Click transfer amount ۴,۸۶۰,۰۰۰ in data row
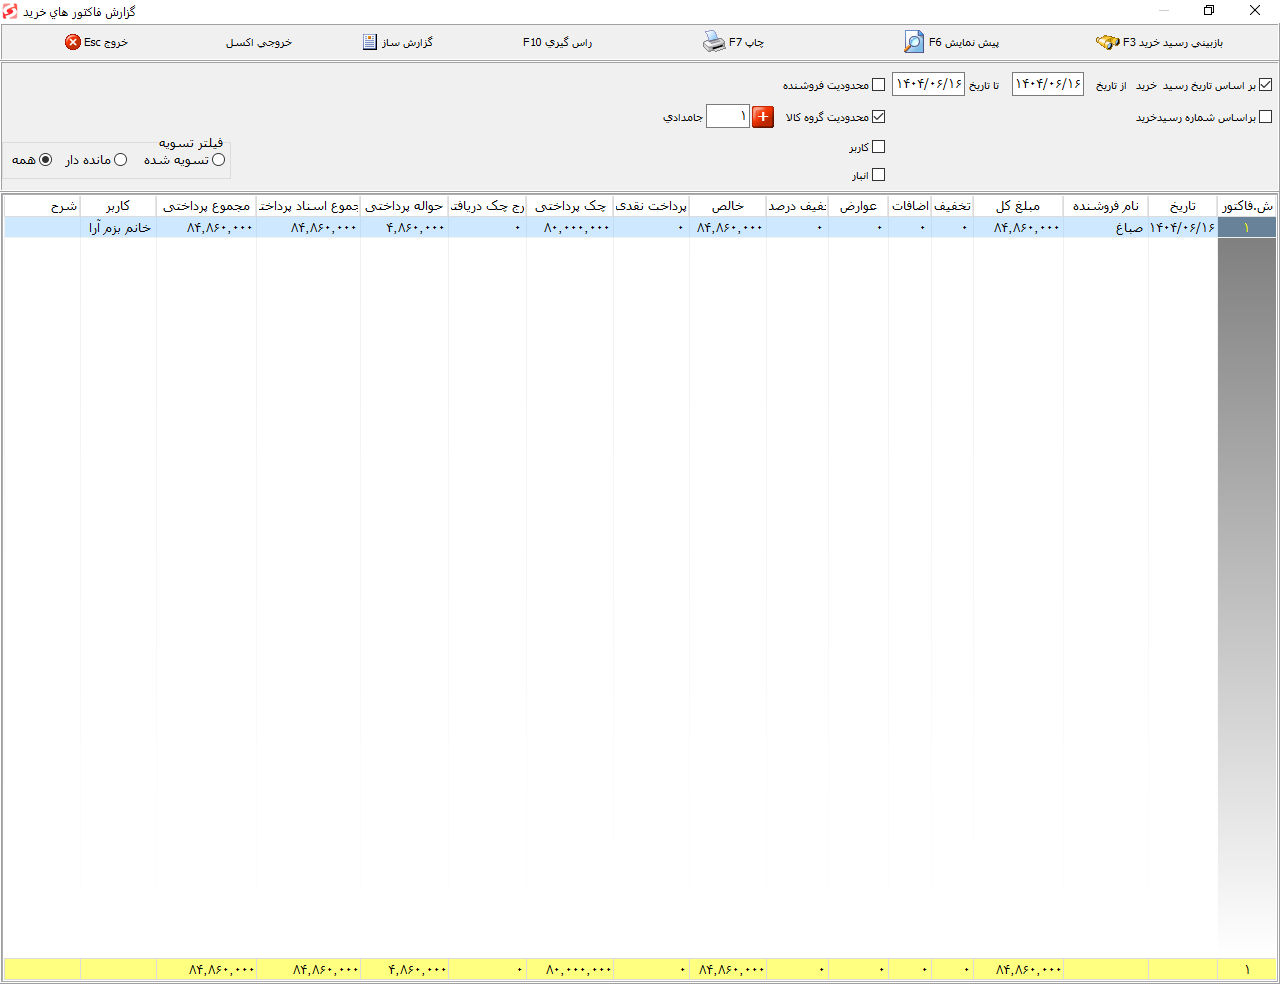1280x984 pixels. click(404, 228)
